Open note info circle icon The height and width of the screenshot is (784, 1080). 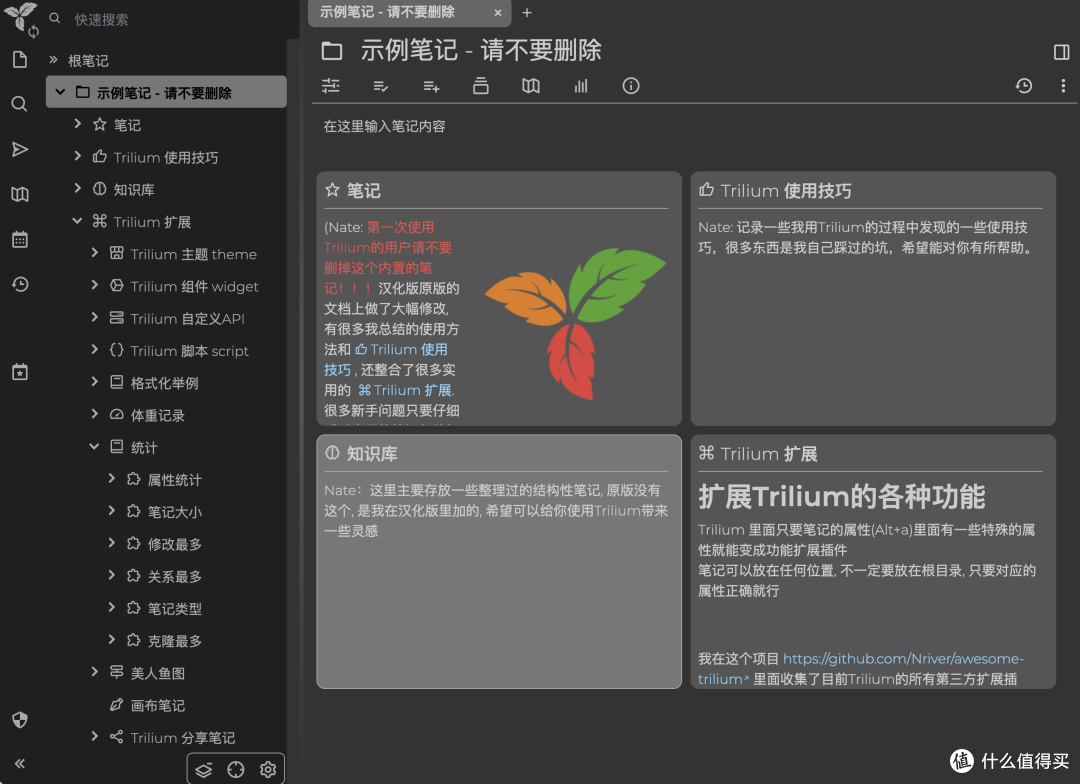[631, 85]
